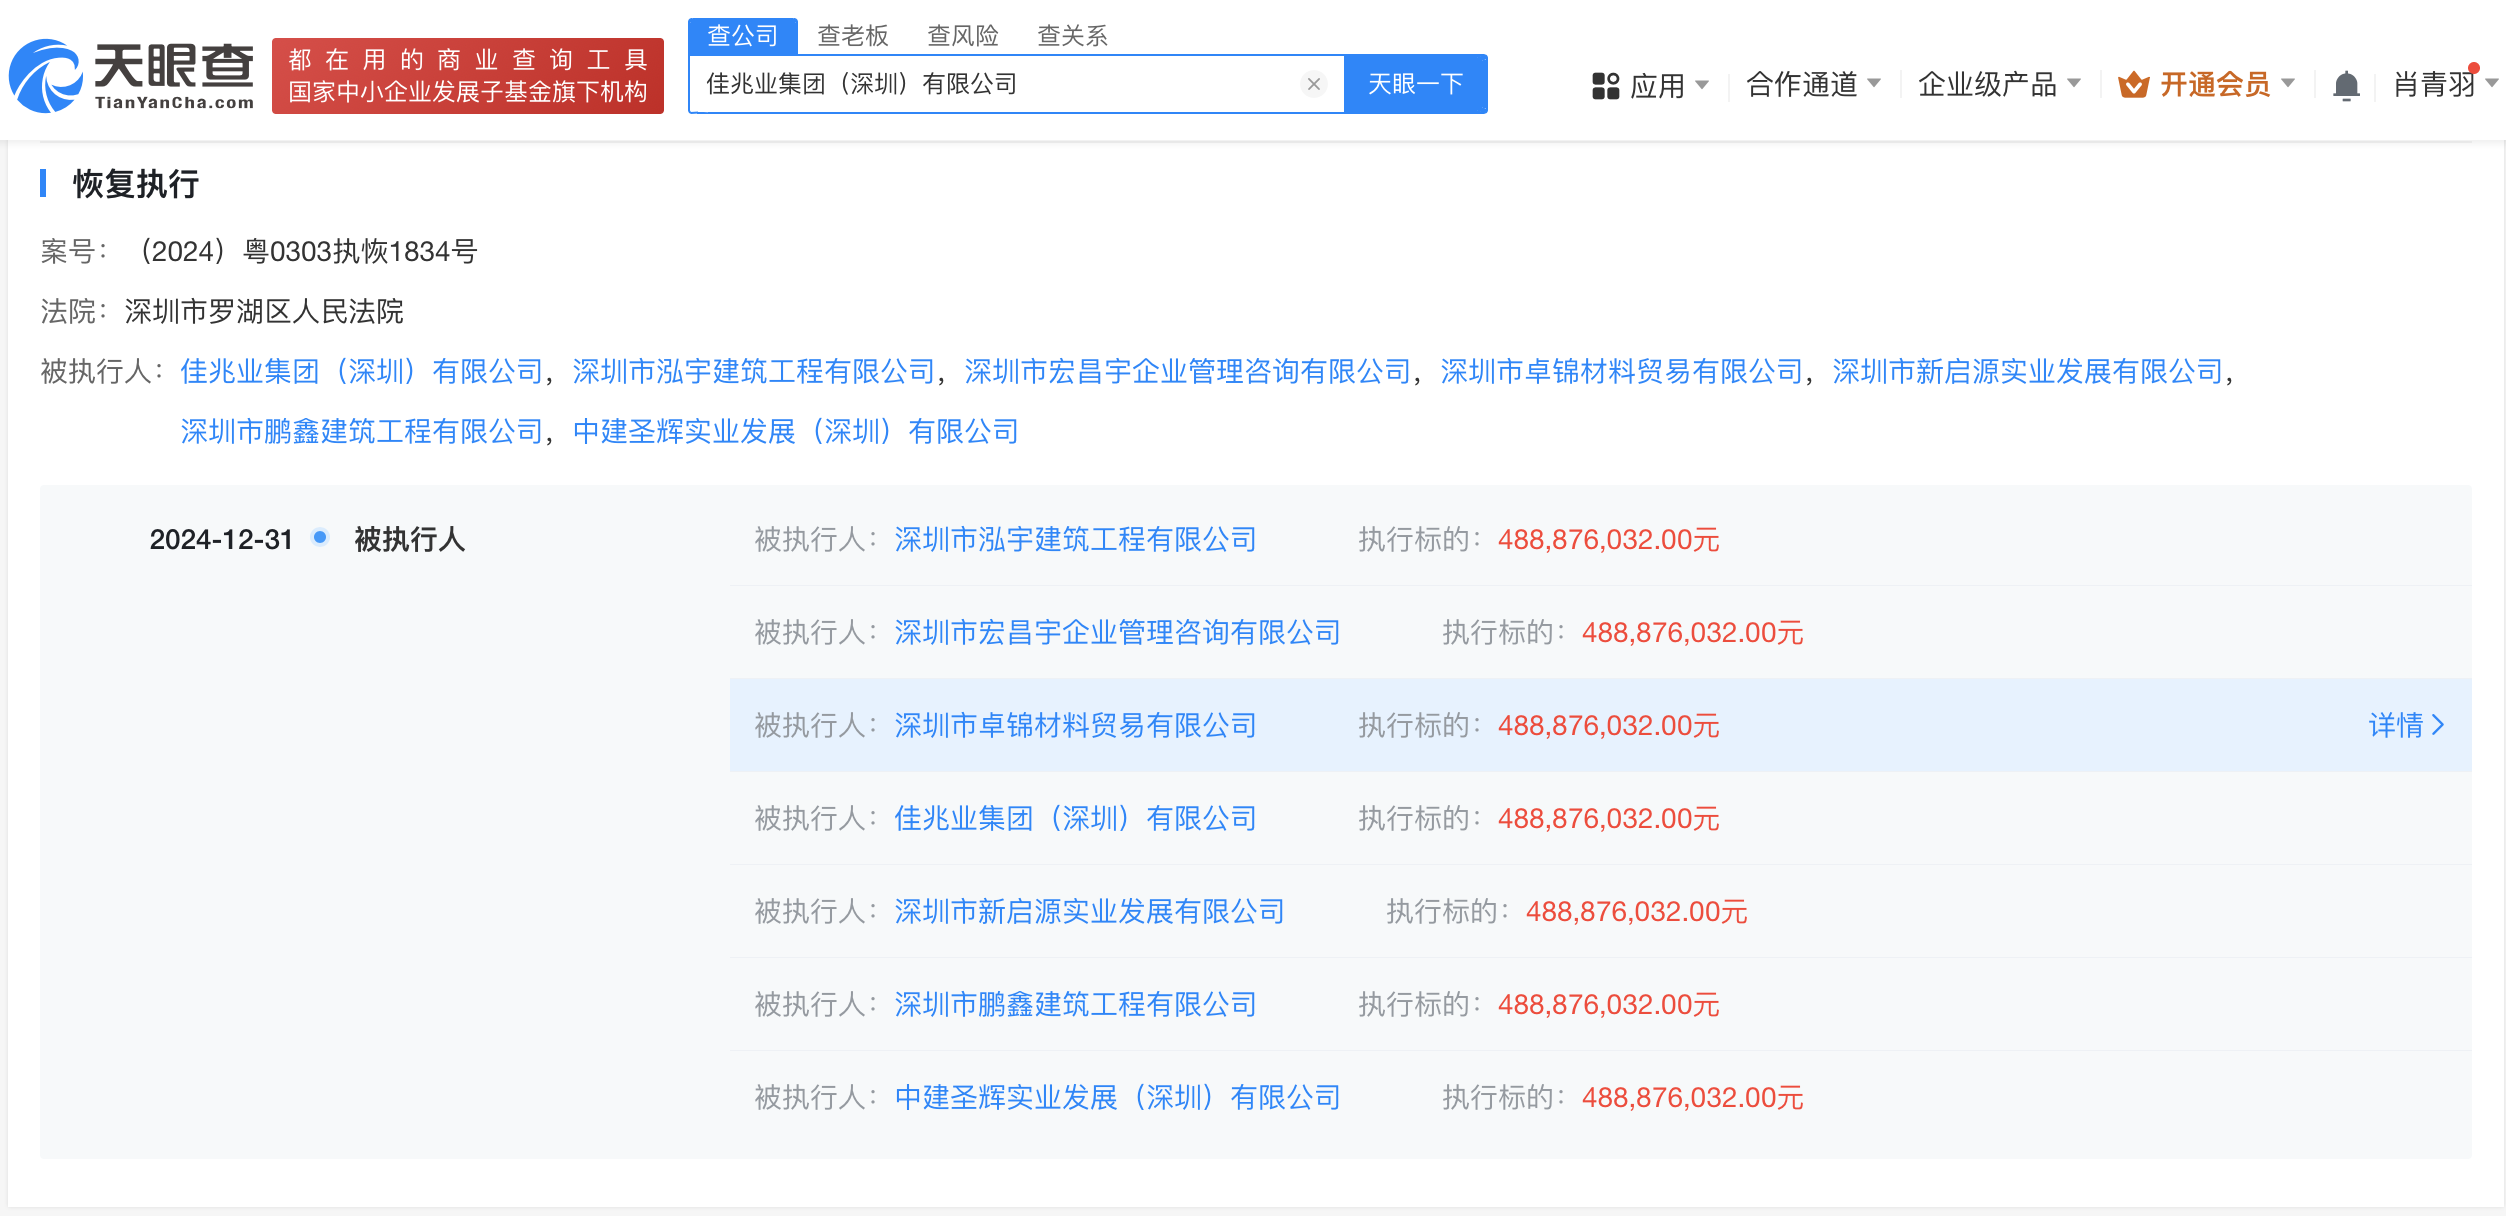Image resolution: width=2506 pixels, height=1216 pixels.
Task: Open 深圳市泓宇建筑工程有限公司 in the header list
Action: click(x=754, y=372)
